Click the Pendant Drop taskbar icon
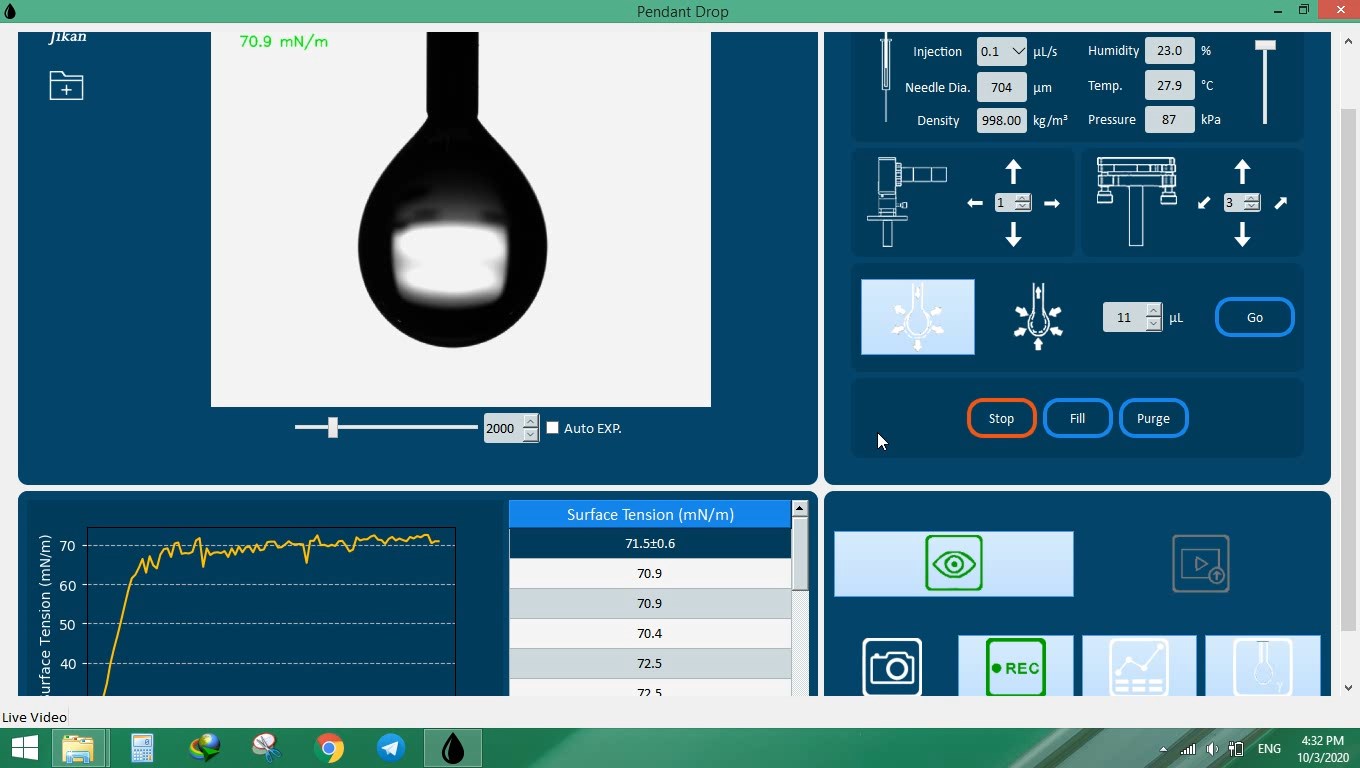1360x768 pixels. pyautogui.click(x=453, y=748)
